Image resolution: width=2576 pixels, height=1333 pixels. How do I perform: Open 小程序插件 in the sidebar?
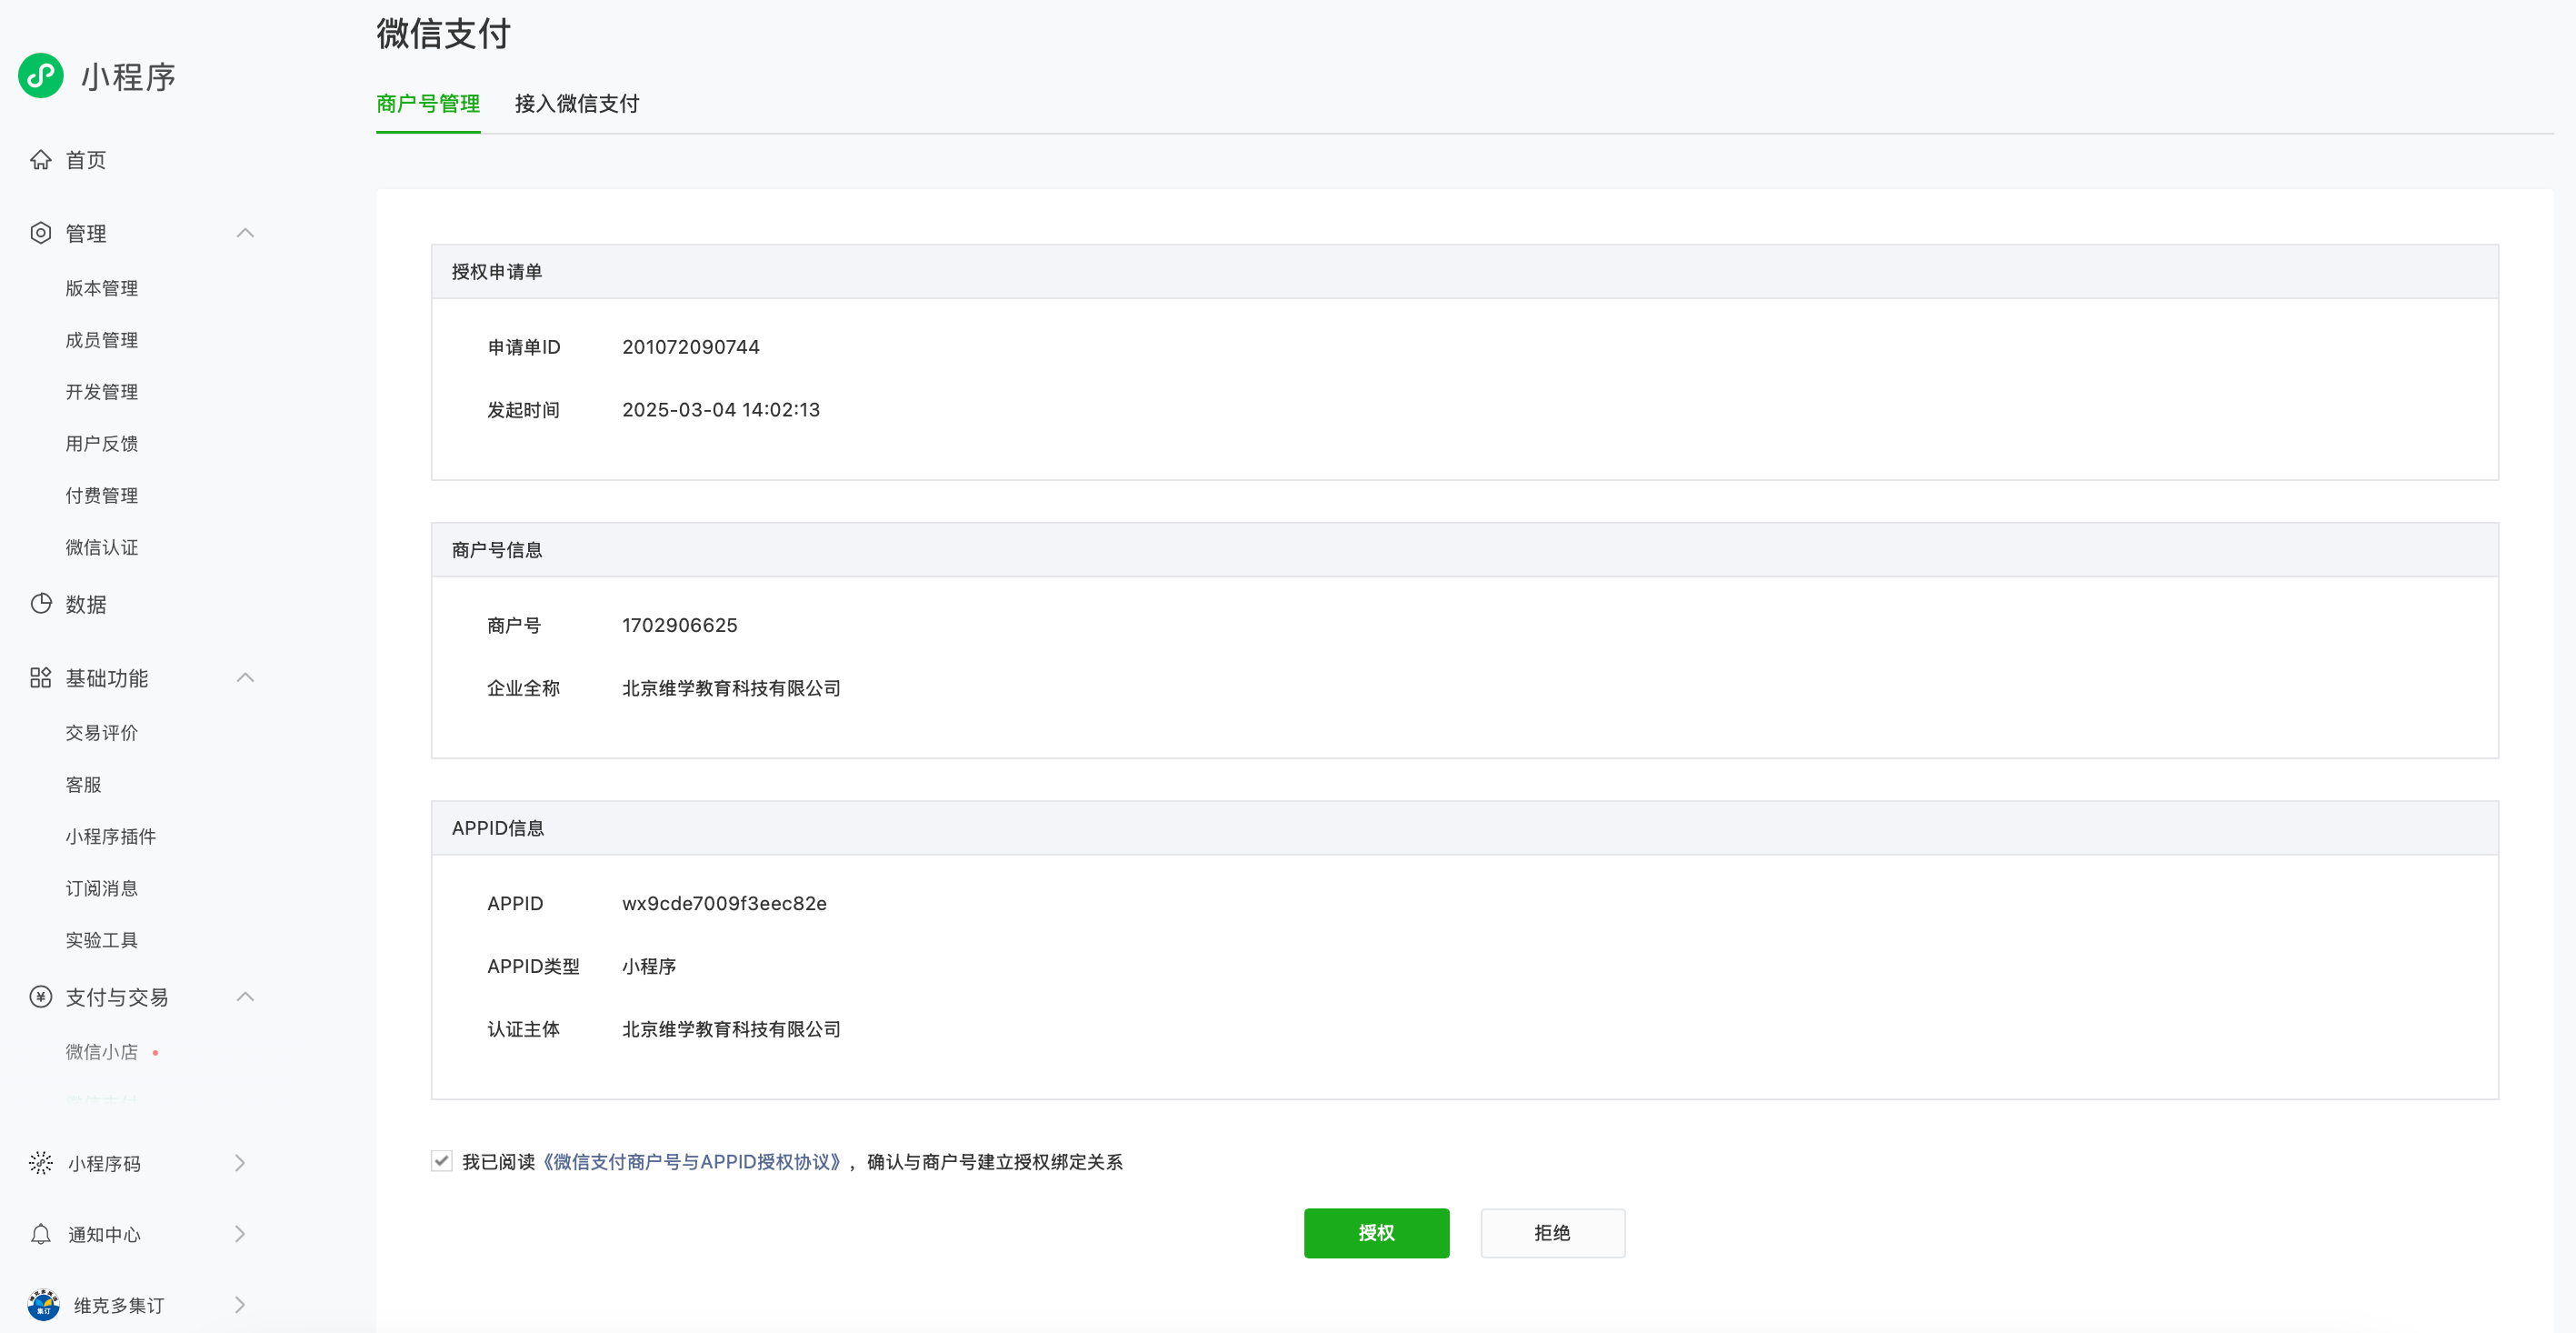click(111, 837)
